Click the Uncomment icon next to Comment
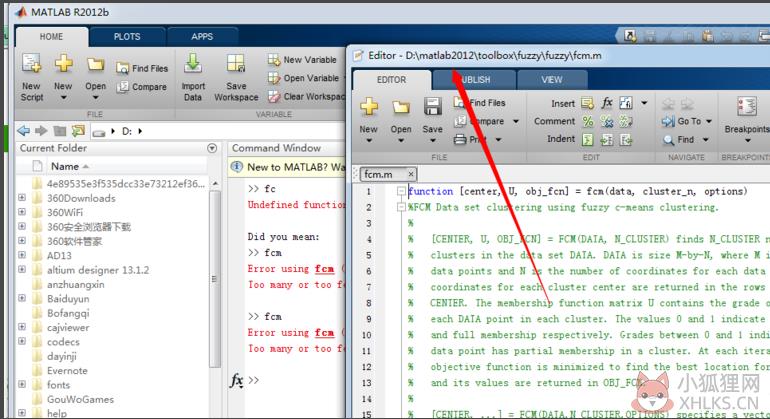 click(607, 121)
